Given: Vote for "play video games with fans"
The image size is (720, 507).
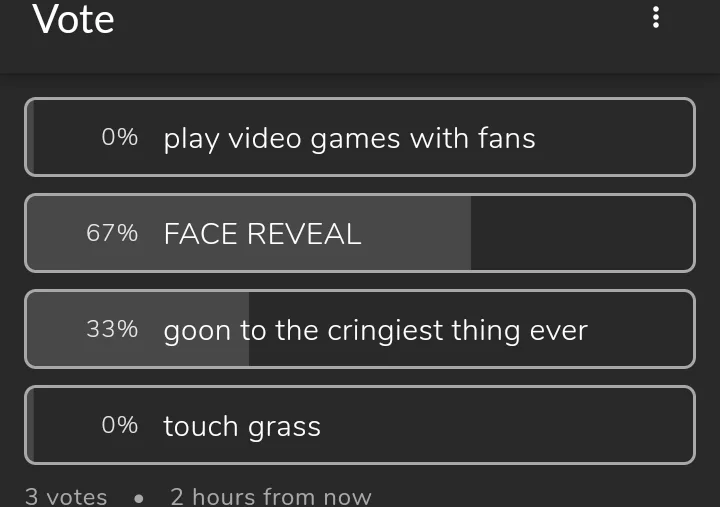Looking at the screenshot, I should pos(349,138).
